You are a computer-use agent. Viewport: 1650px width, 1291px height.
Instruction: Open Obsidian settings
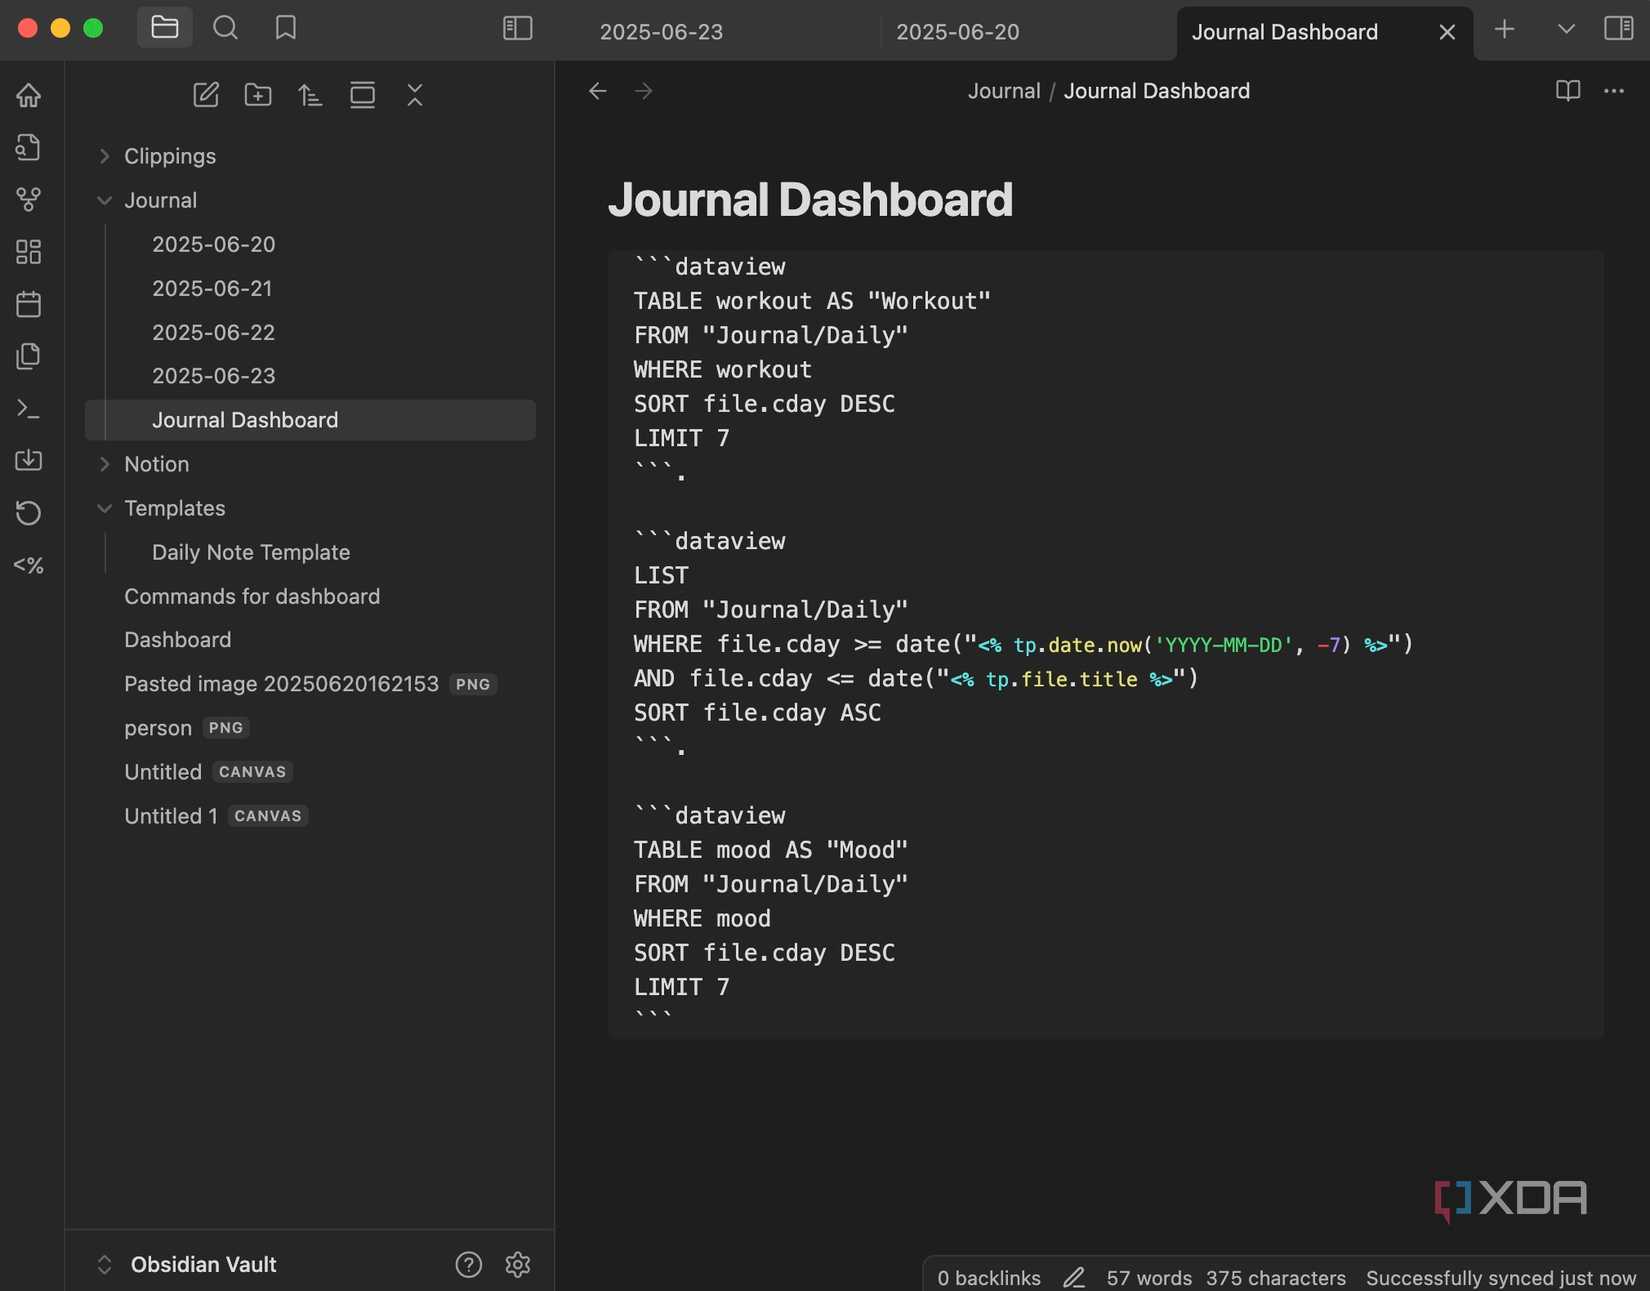click(517, 1264)
